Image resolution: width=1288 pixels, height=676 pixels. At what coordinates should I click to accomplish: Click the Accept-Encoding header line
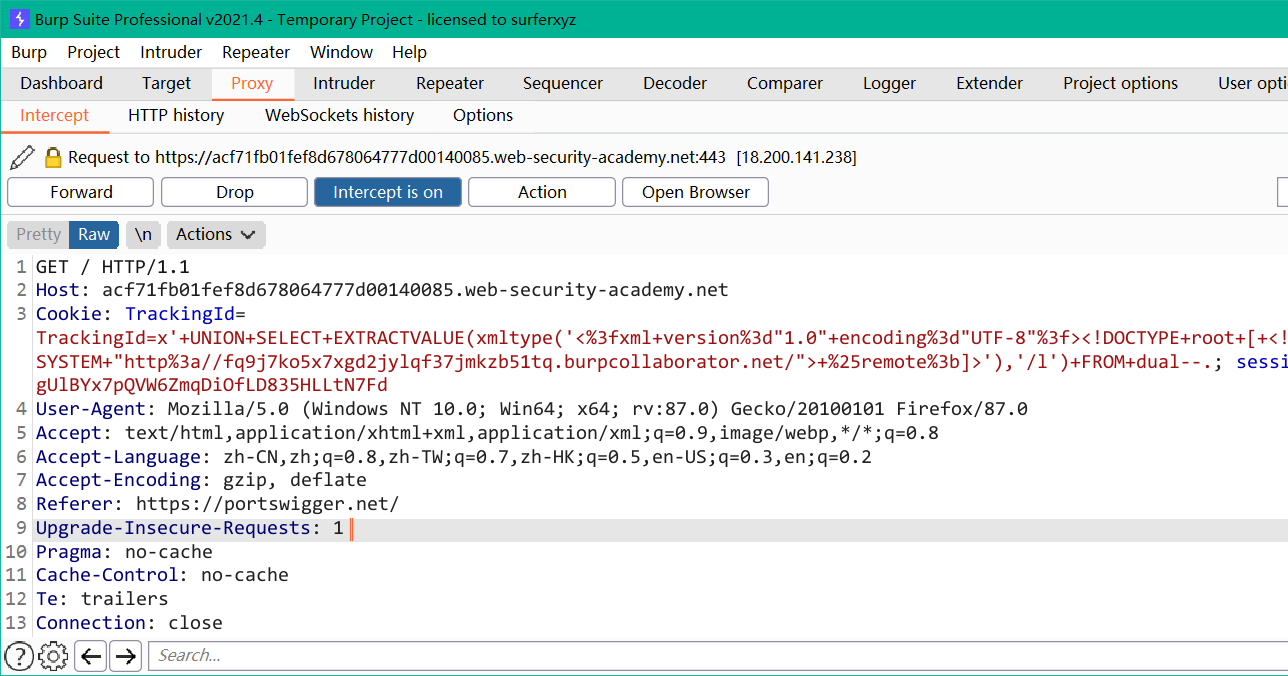click(x=201, y=480)
